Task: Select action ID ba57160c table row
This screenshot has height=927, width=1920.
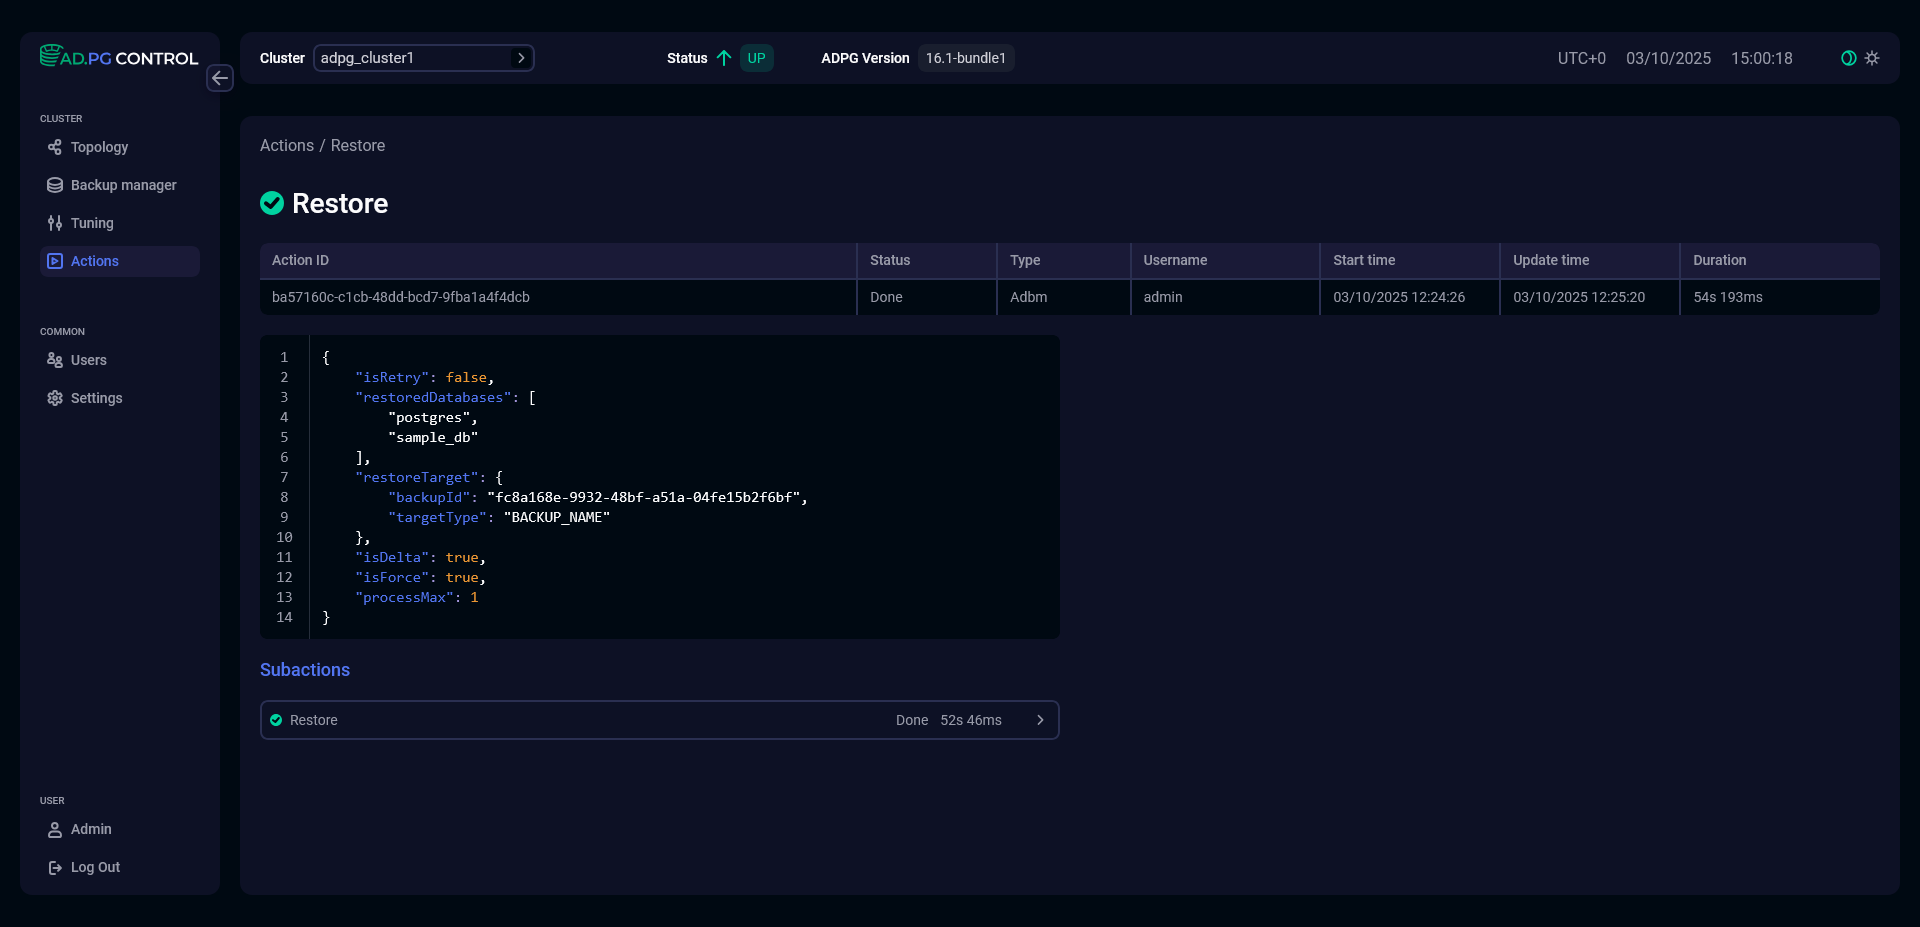Action: pyautogui.click(x=401, y=297)
